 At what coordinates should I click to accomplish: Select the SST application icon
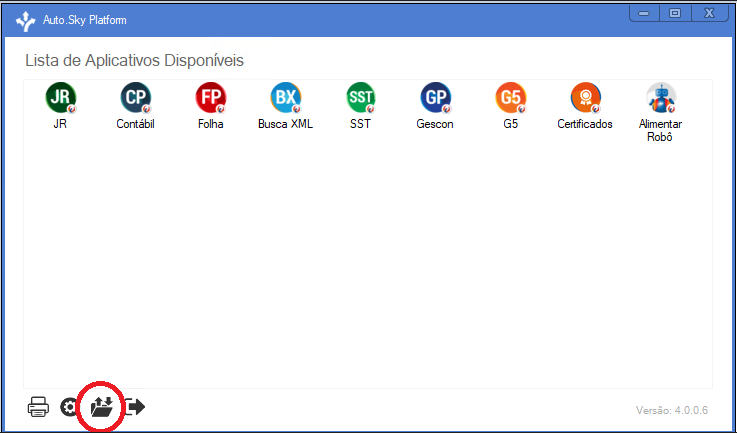[361, 98]
